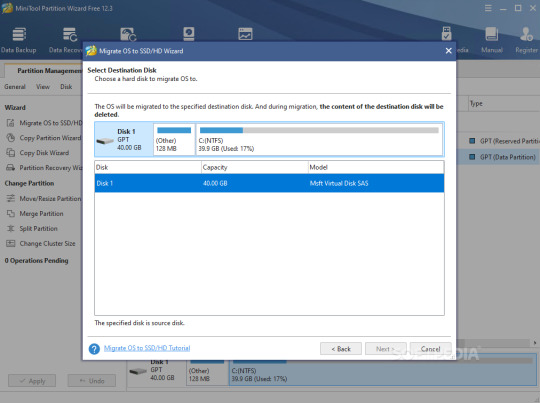Click the Undo button in the main window

92,381
